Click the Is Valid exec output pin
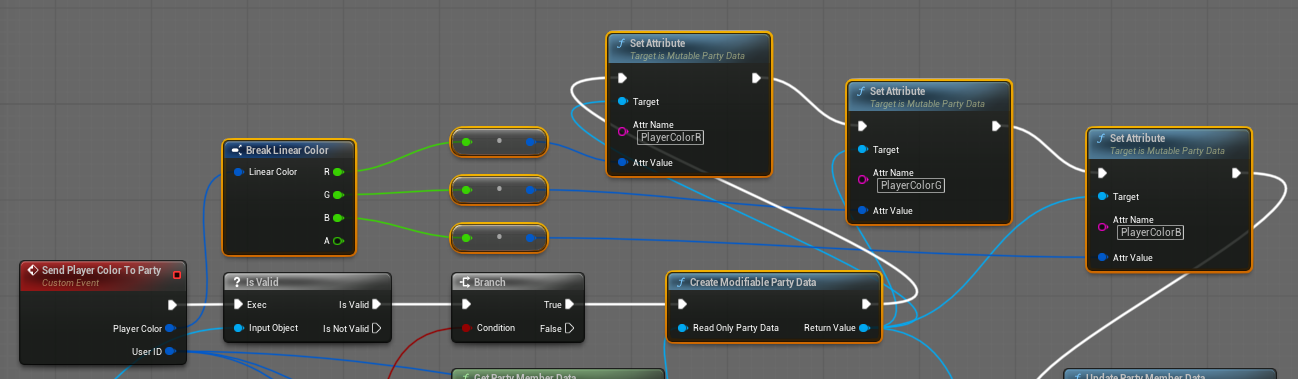1298x379 pixels. pyautogui.click(x=377, y=305)
